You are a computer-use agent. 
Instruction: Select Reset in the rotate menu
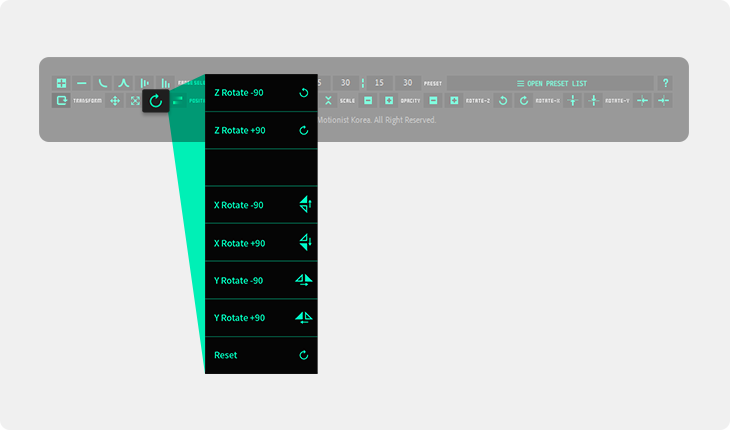(261, 355)
